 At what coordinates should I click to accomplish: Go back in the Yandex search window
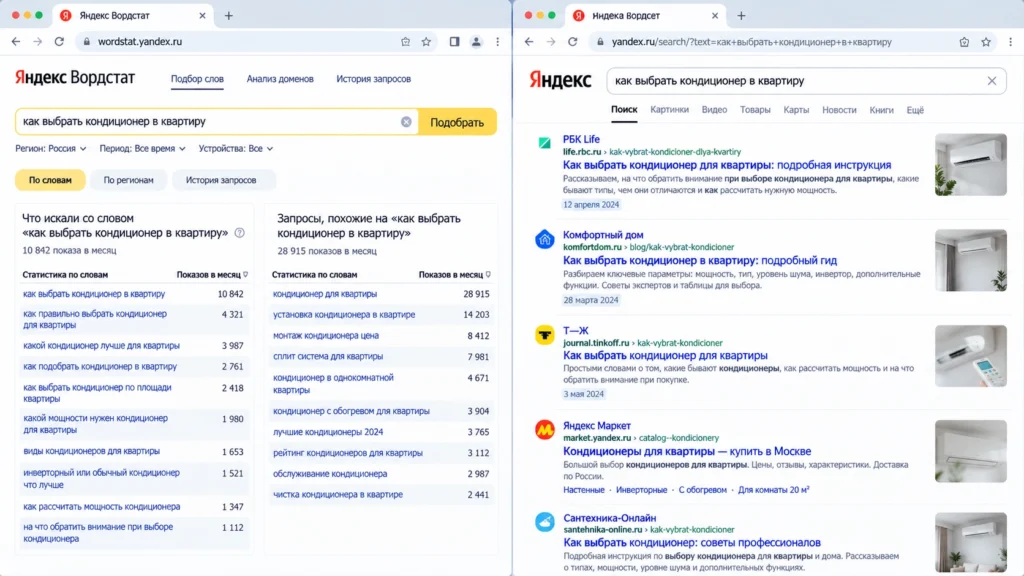pyautogui.click(x=529, y=42)
